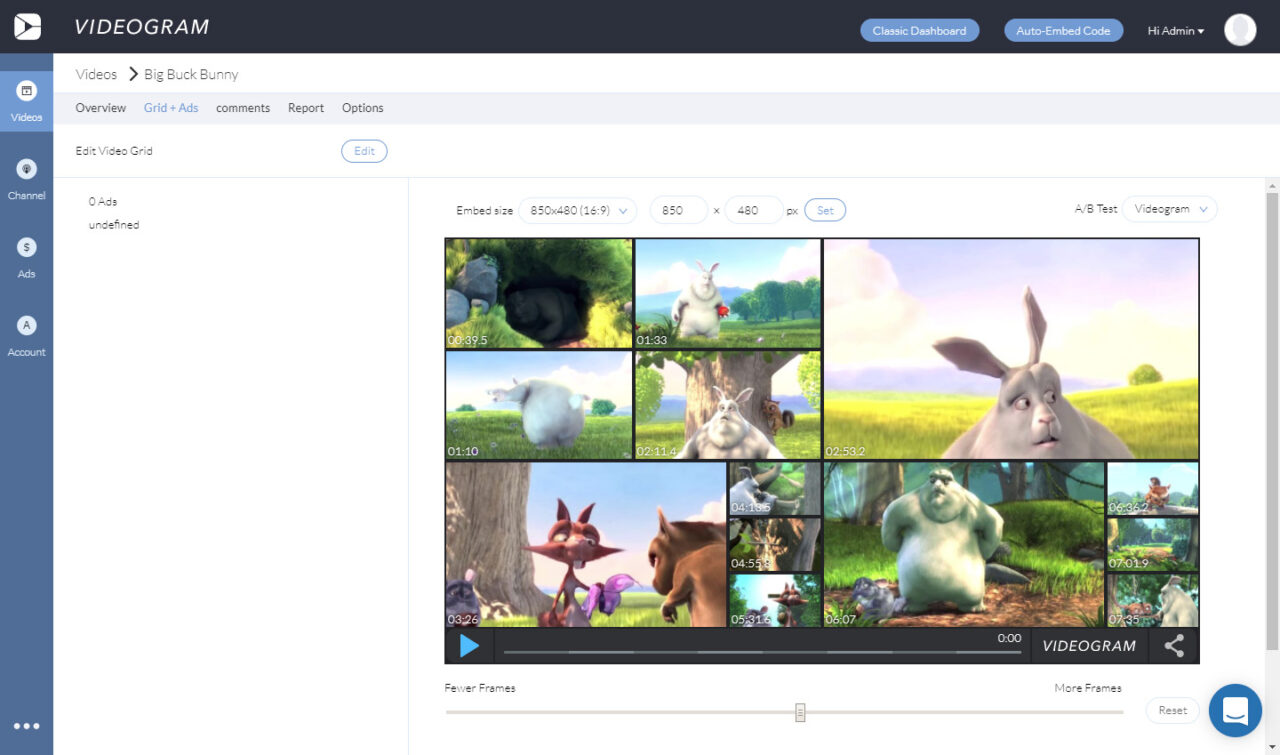Click the More Frames label
This screenshot has height=755, width=1280.
1088,688
